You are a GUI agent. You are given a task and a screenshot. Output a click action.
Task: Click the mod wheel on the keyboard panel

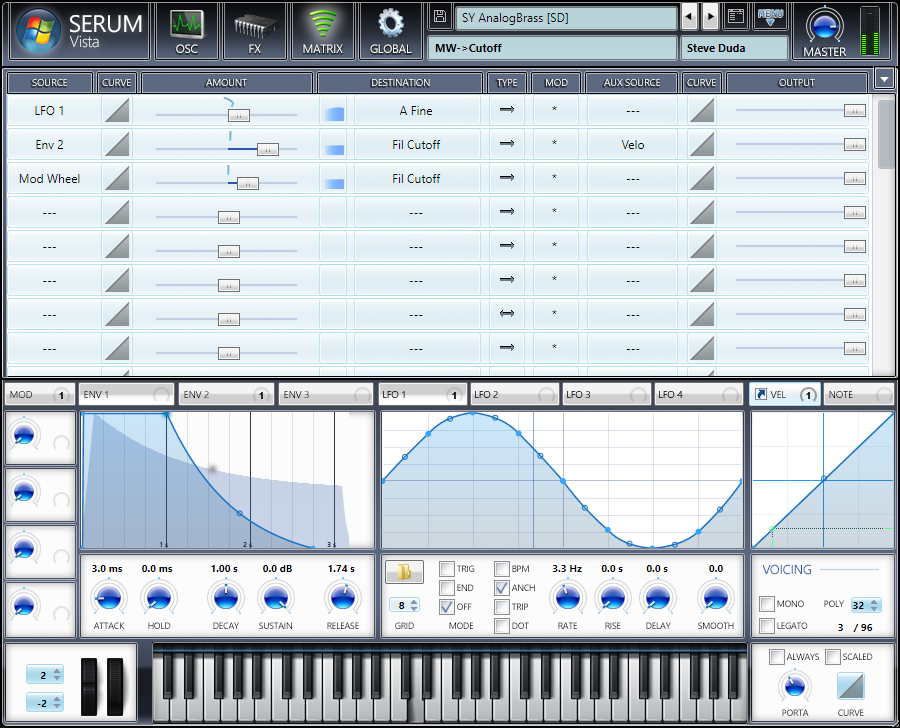click(x=115, y=687)
